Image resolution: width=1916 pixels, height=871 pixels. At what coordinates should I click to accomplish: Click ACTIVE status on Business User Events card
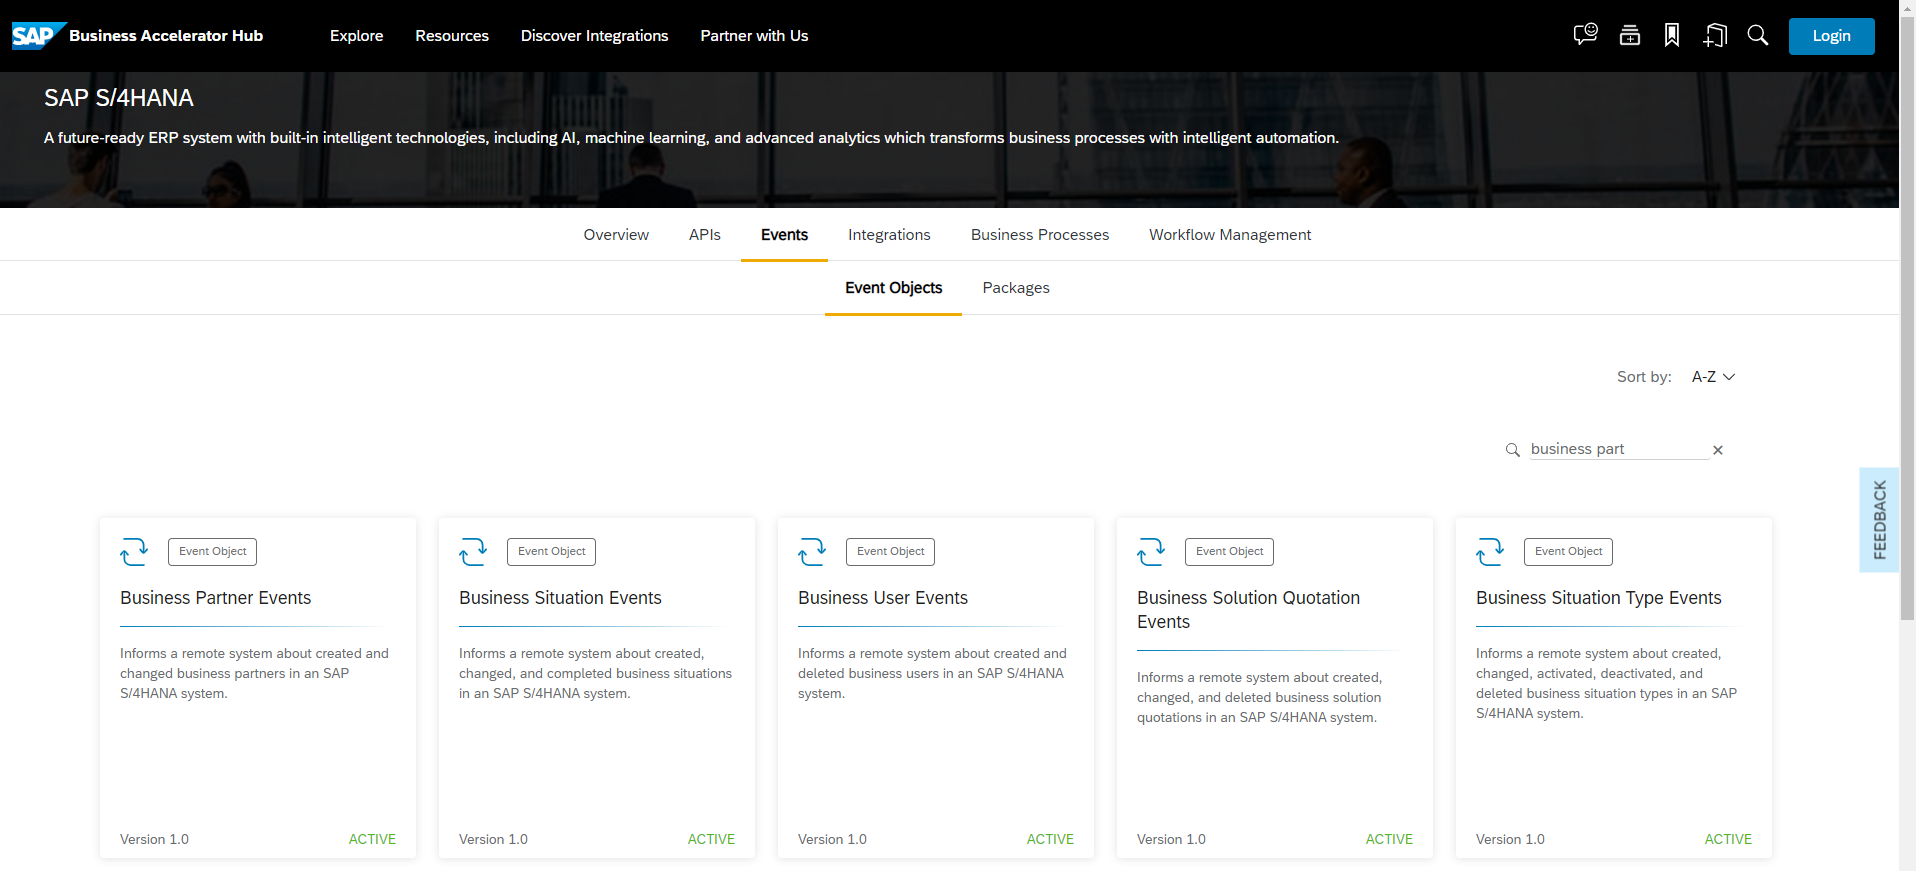pyautogui.click(x=1050, y=840)
